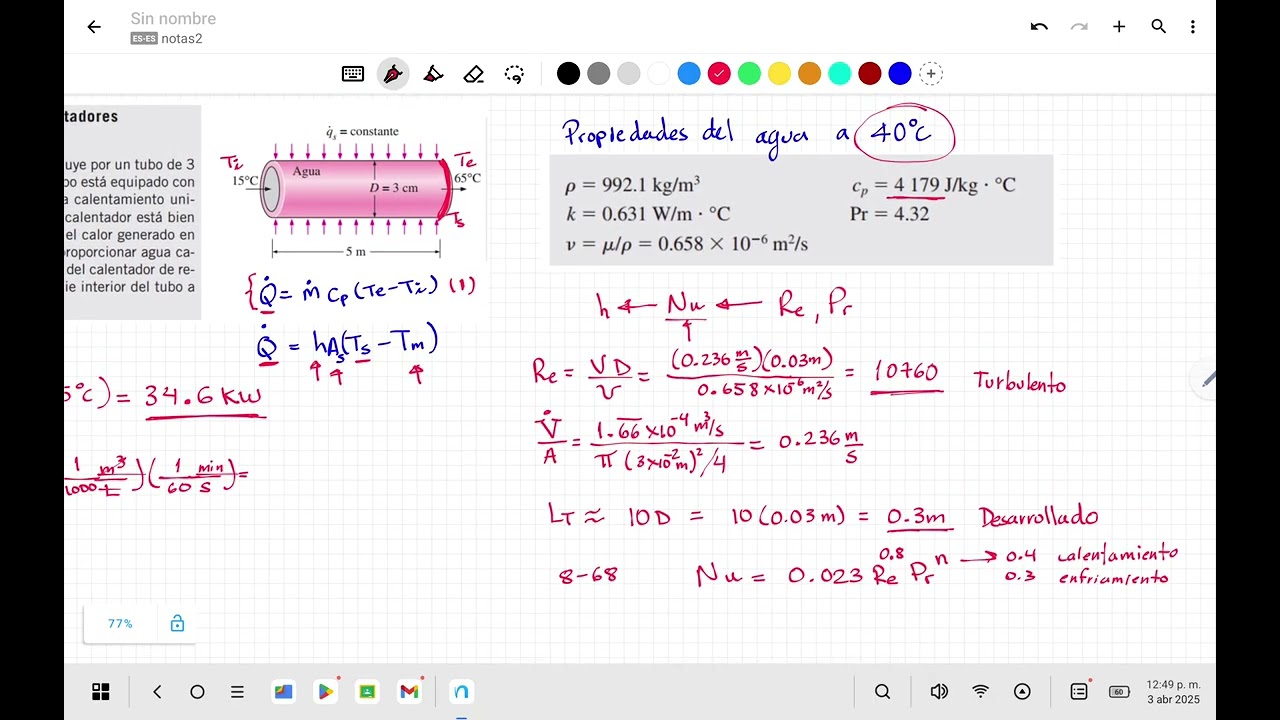Select the highlighter tool
The height and width of the screenshot is (720, 1280).
433,74
